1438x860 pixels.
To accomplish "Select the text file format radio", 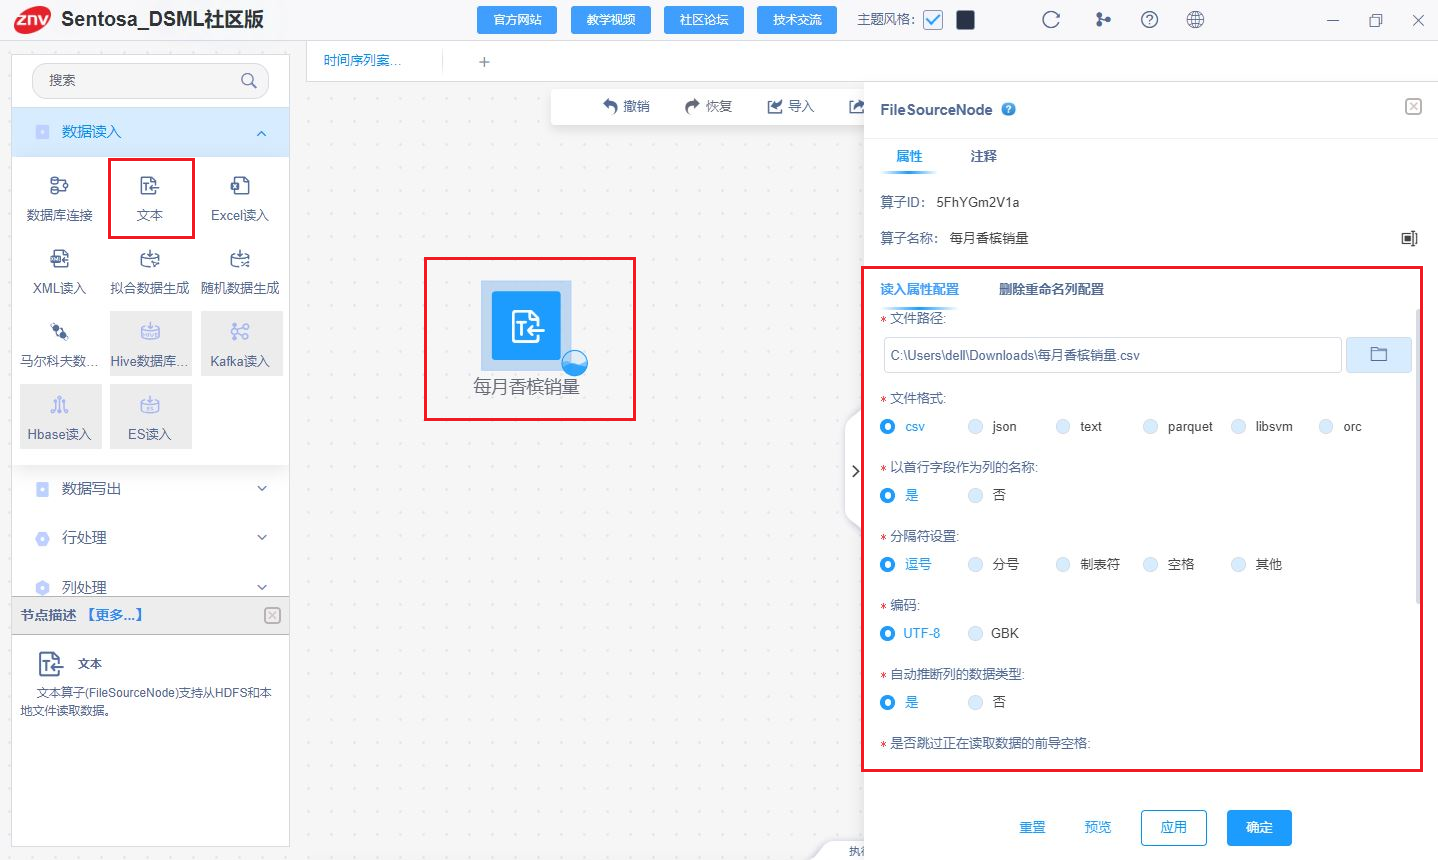I will [x=1063, y=426].
